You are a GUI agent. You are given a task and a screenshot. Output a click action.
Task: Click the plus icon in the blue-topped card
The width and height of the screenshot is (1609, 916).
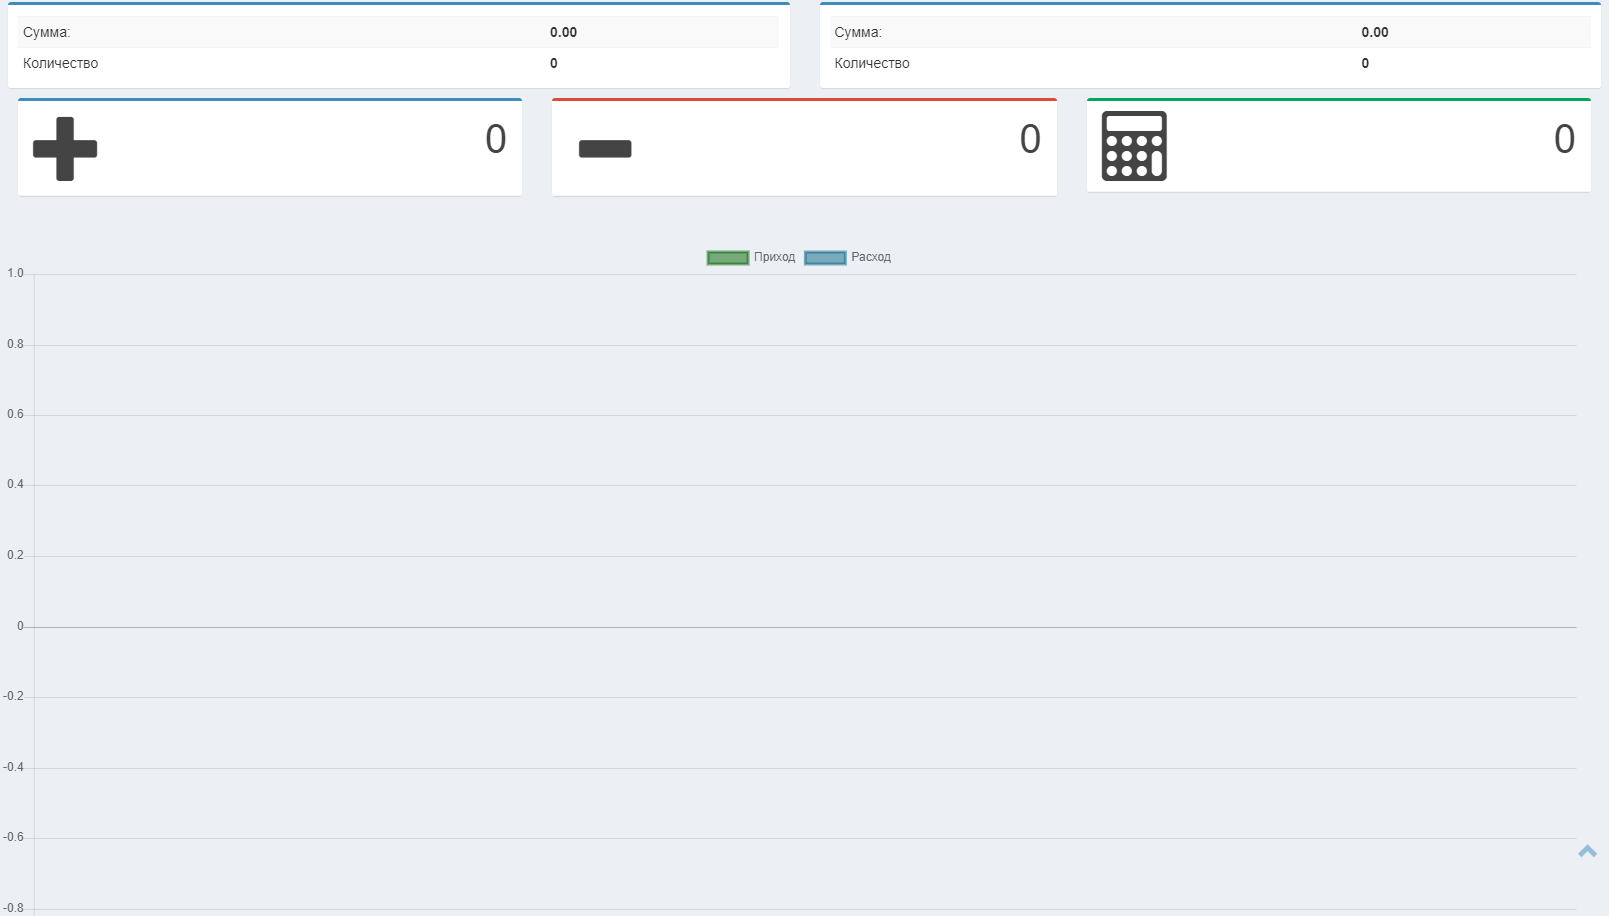tap(65, 149)
